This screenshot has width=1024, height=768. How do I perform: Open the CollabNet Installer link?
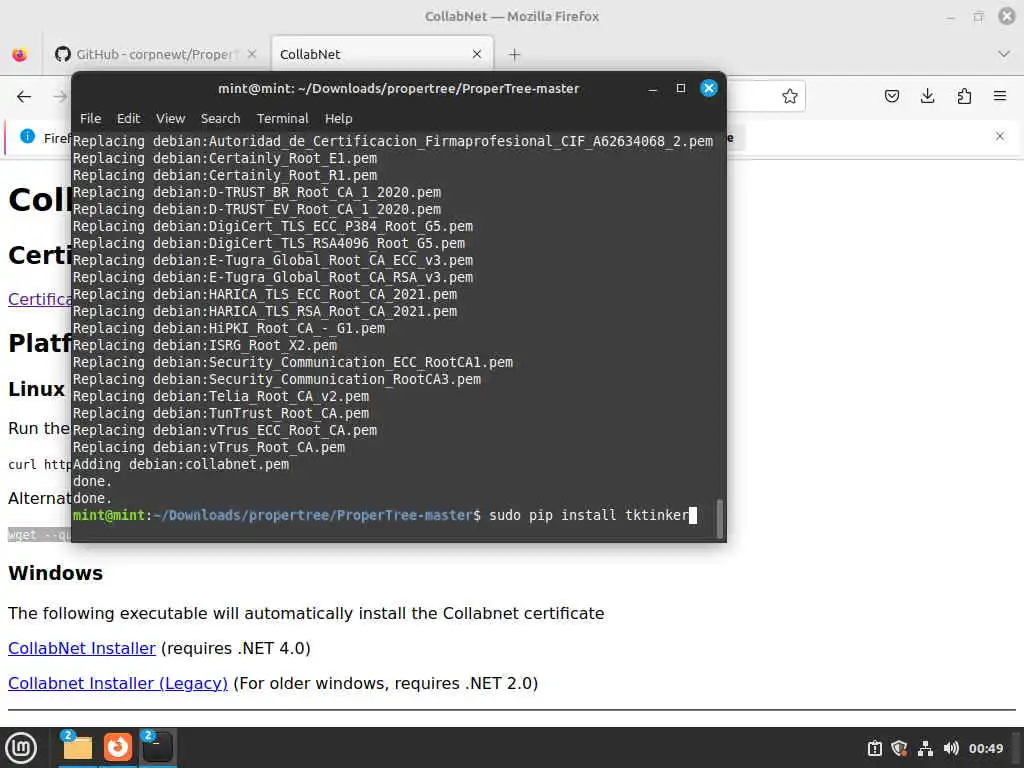tap(82, 648)
